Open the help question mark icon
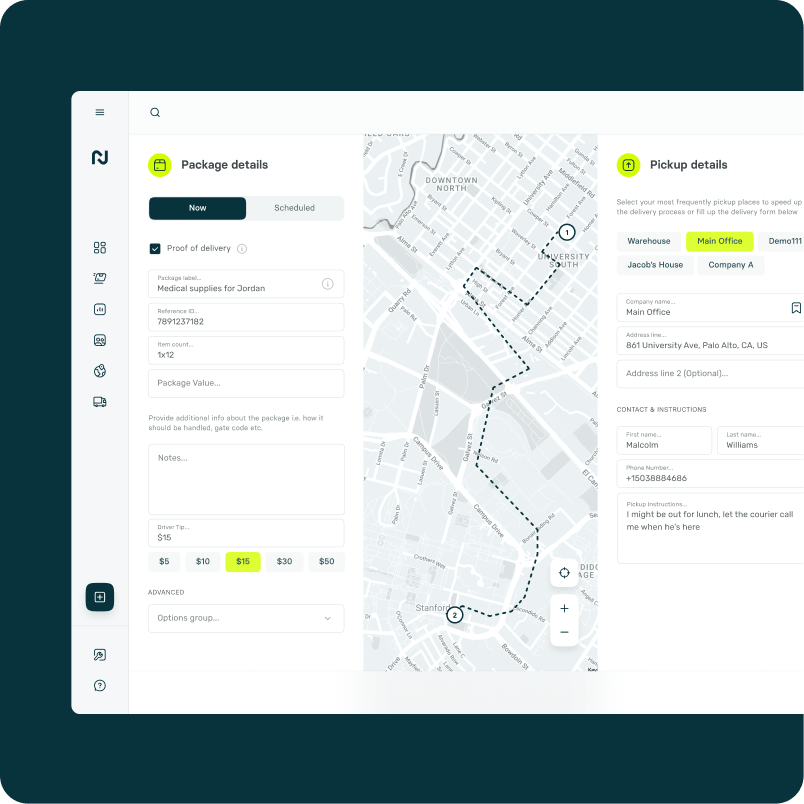The height and width of the screenshot is (804, 804). 100,686
